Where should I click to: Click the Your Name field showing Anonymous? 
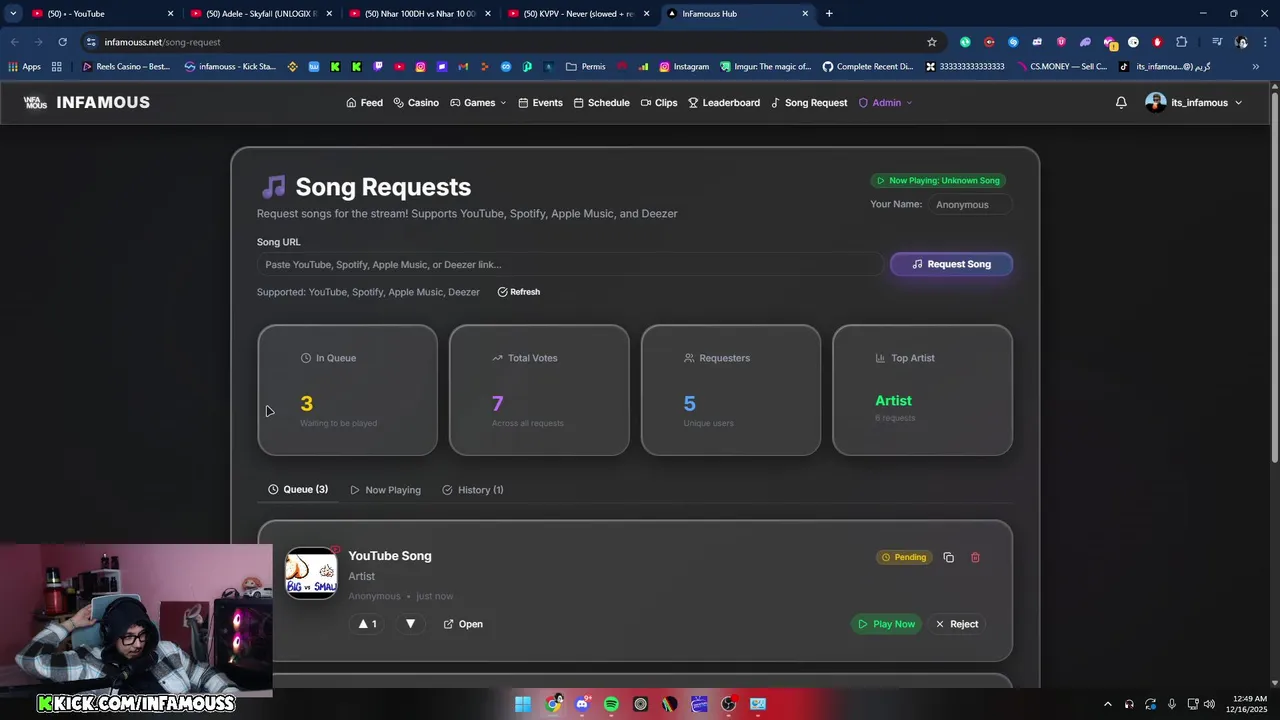click(x=969, y=205)
